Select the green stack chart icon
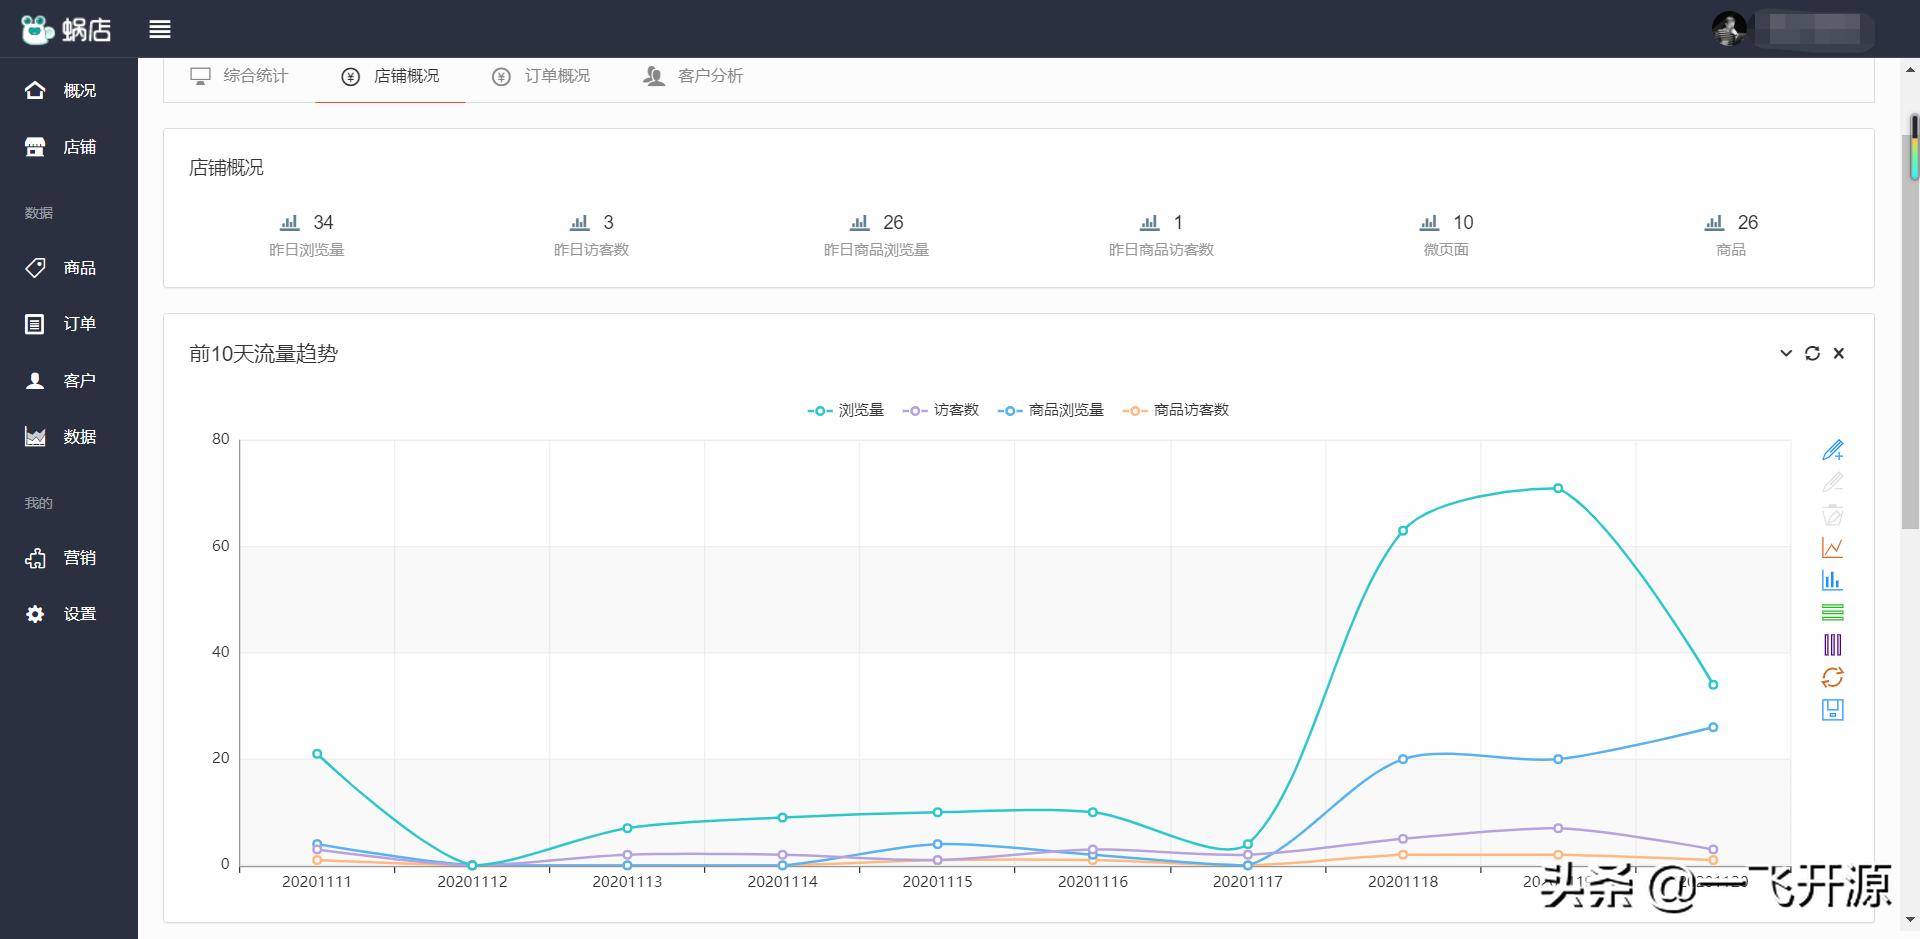Image resolution: width=1920 pixels, height=939 pixels. click(1832, 613)
